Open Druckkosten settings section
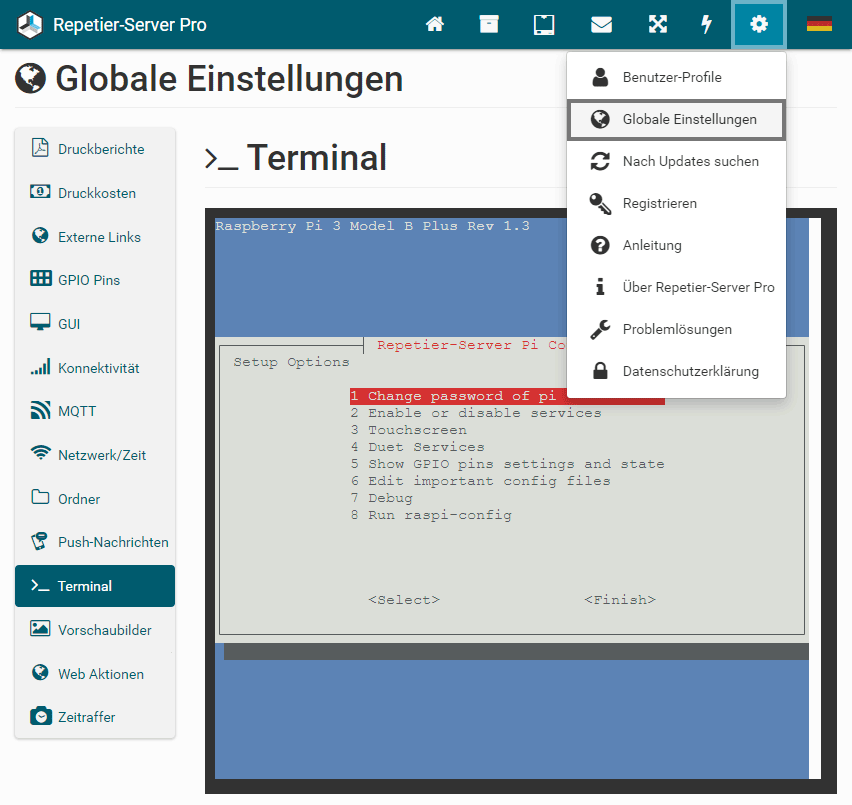Image resolution: width=852 pixels, height=805 pixels. click(x=95, y=193)
